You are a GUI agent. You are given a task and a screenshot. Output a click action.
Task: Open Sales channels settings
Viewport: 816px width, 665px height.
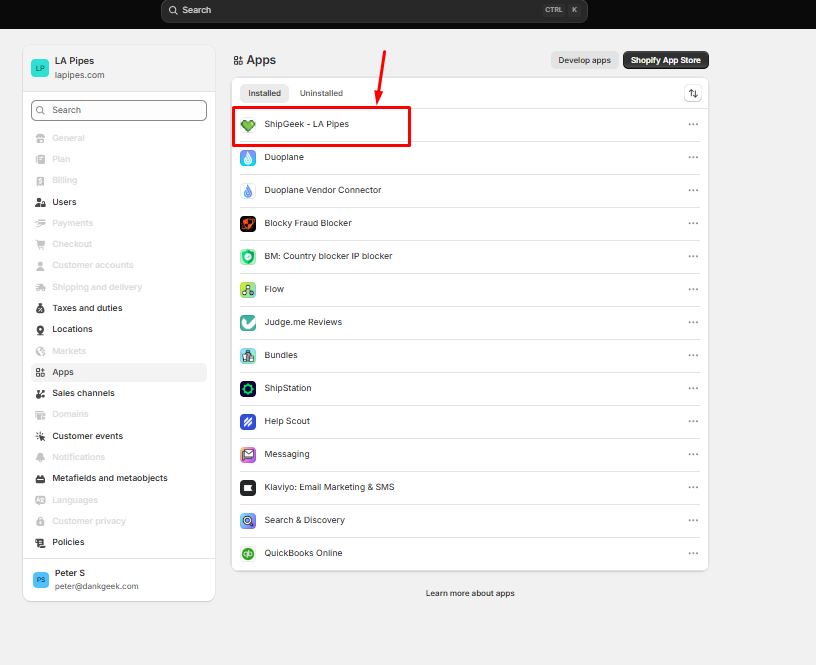119,393
